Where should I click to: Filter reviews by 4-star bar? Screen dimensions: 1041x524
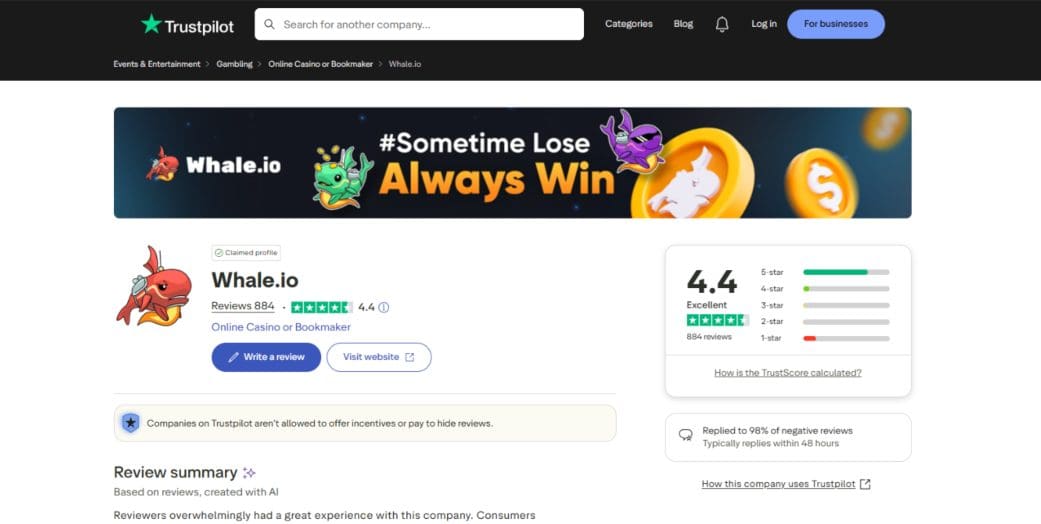(845, 289)
